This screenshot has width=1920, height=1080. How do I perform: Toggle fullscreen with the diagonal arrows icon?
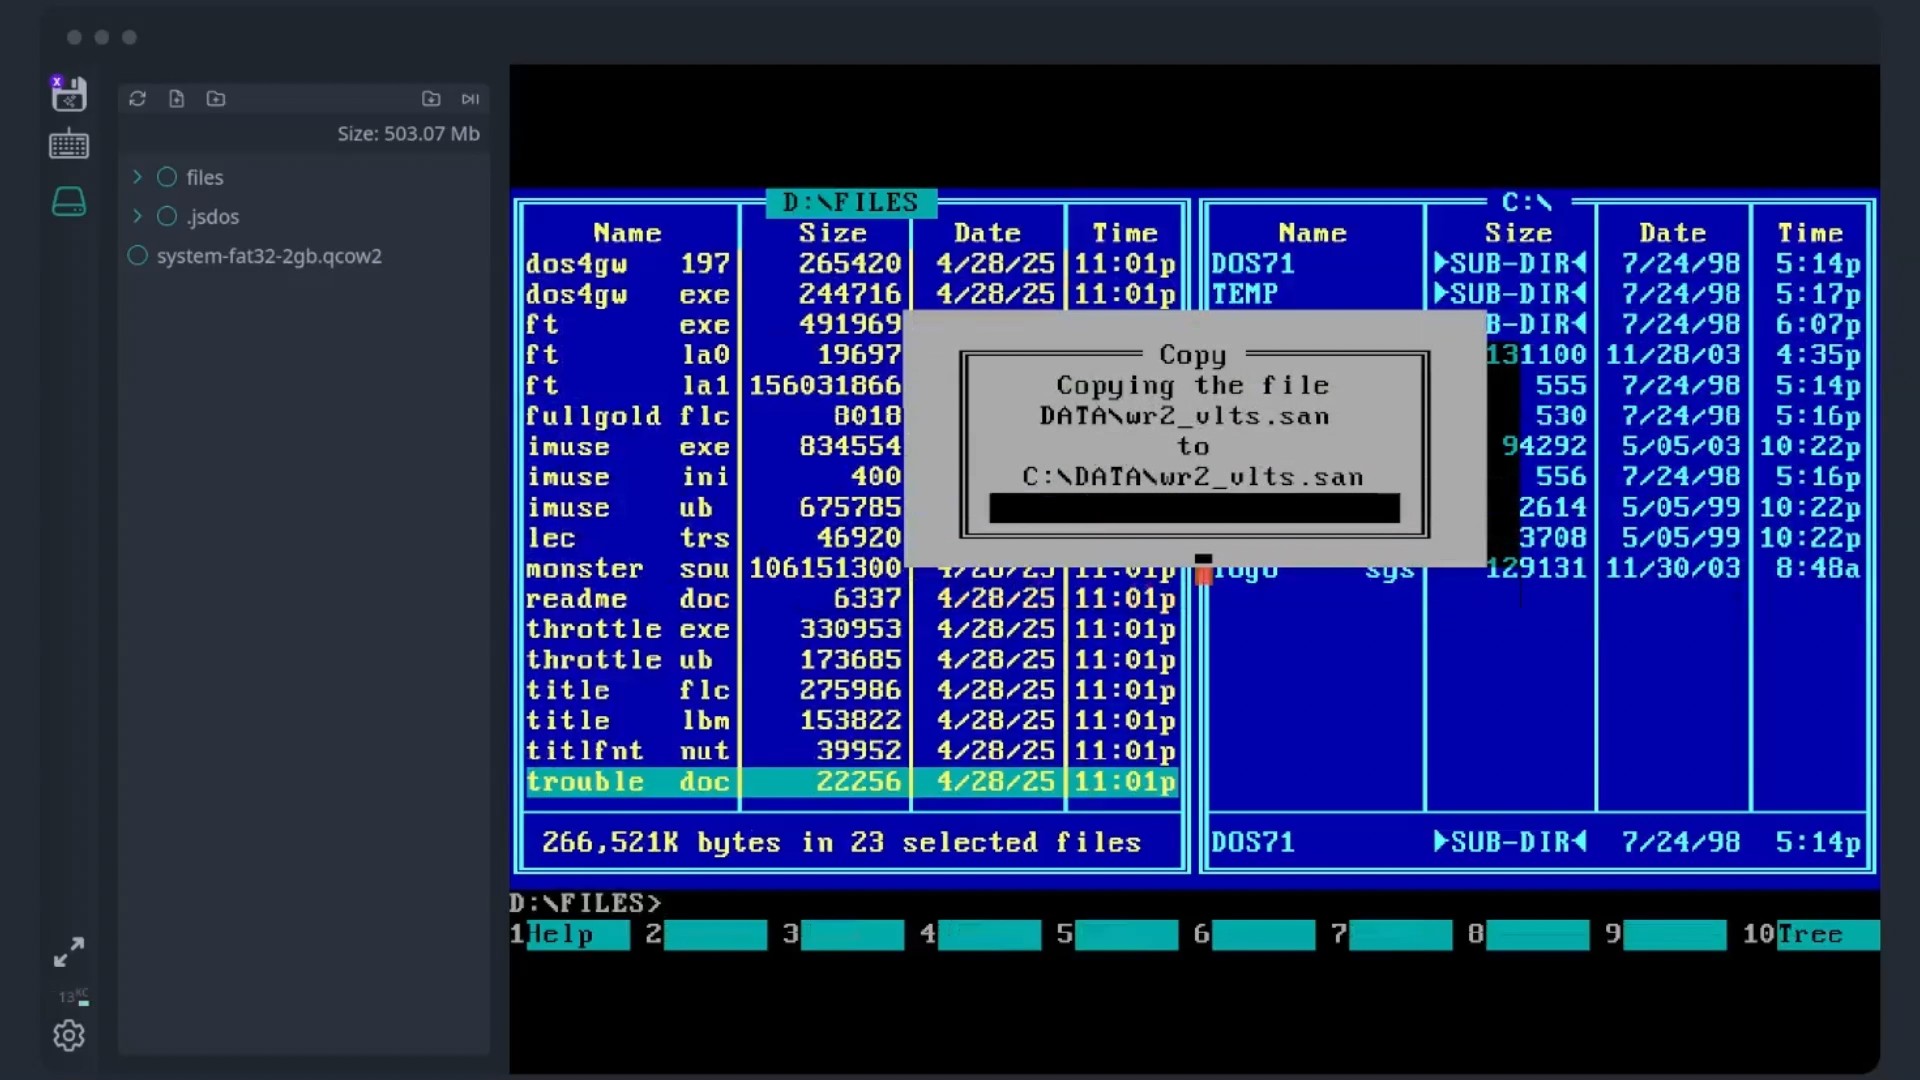[x=69, y=952]
